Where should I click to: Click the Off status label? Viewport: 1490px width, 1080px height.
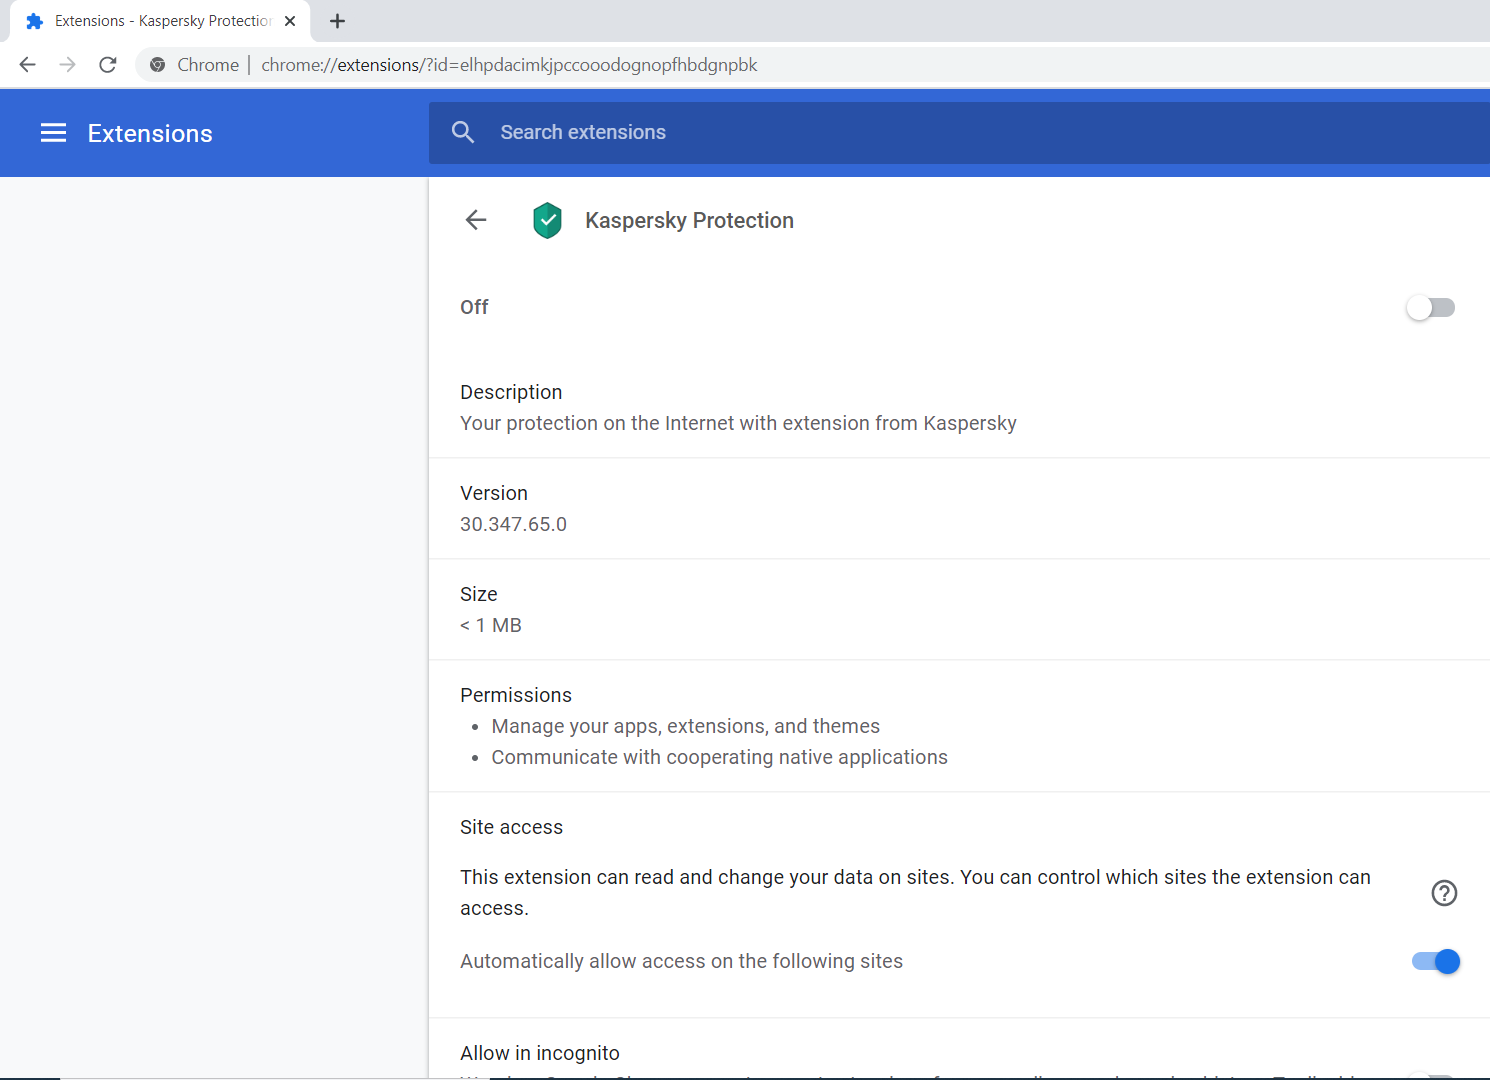[x=474, y=307]
